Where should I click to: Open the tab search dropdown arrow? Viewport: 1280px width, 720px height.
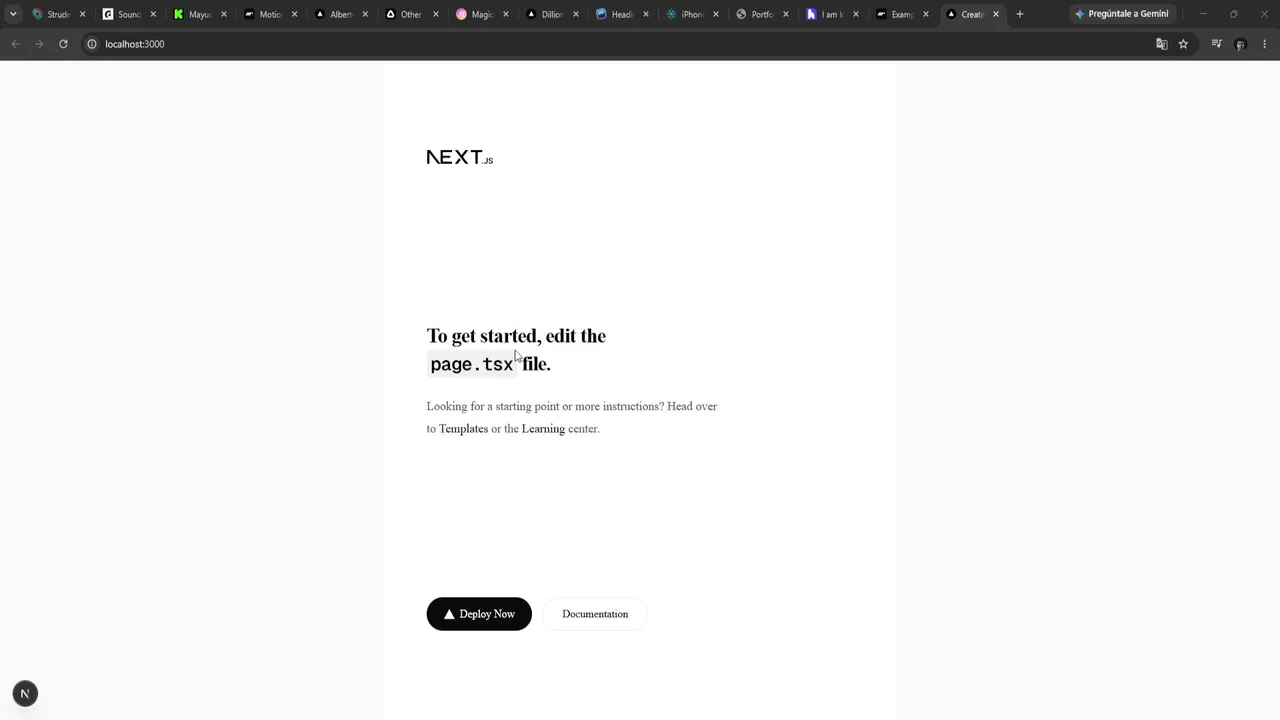(13, 14)
